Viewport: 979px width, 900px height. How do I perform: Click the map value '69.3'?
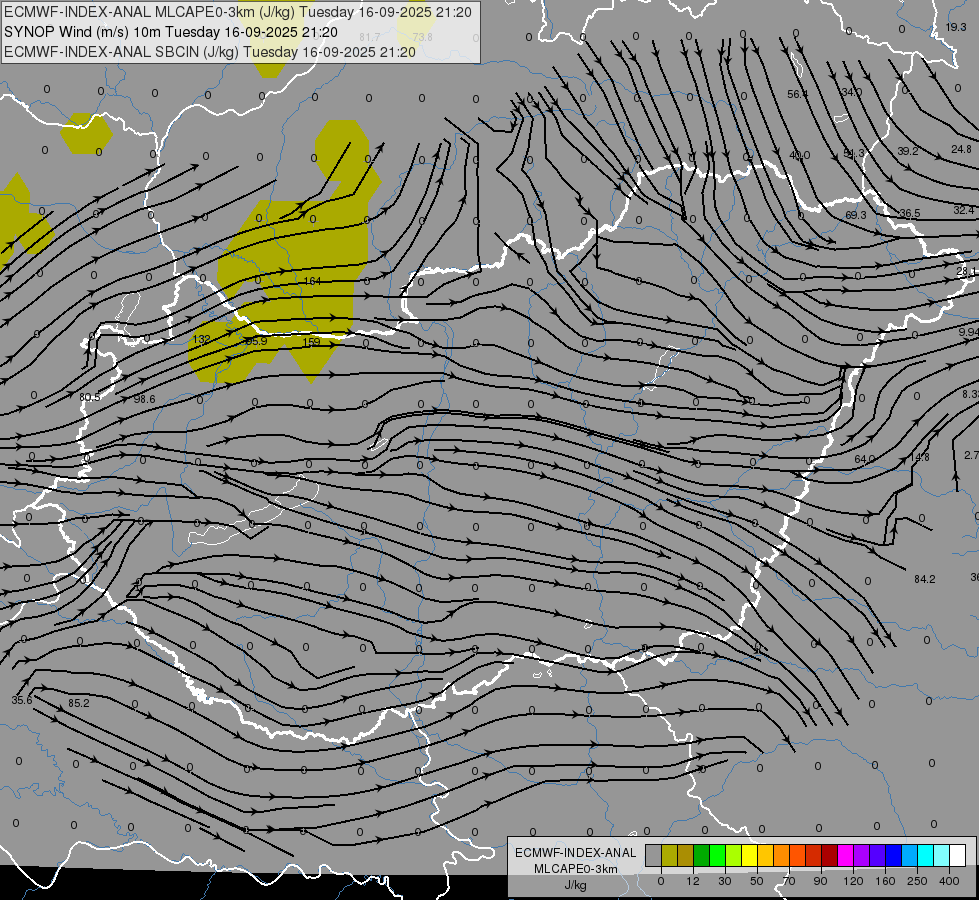[x=855, y=215]
